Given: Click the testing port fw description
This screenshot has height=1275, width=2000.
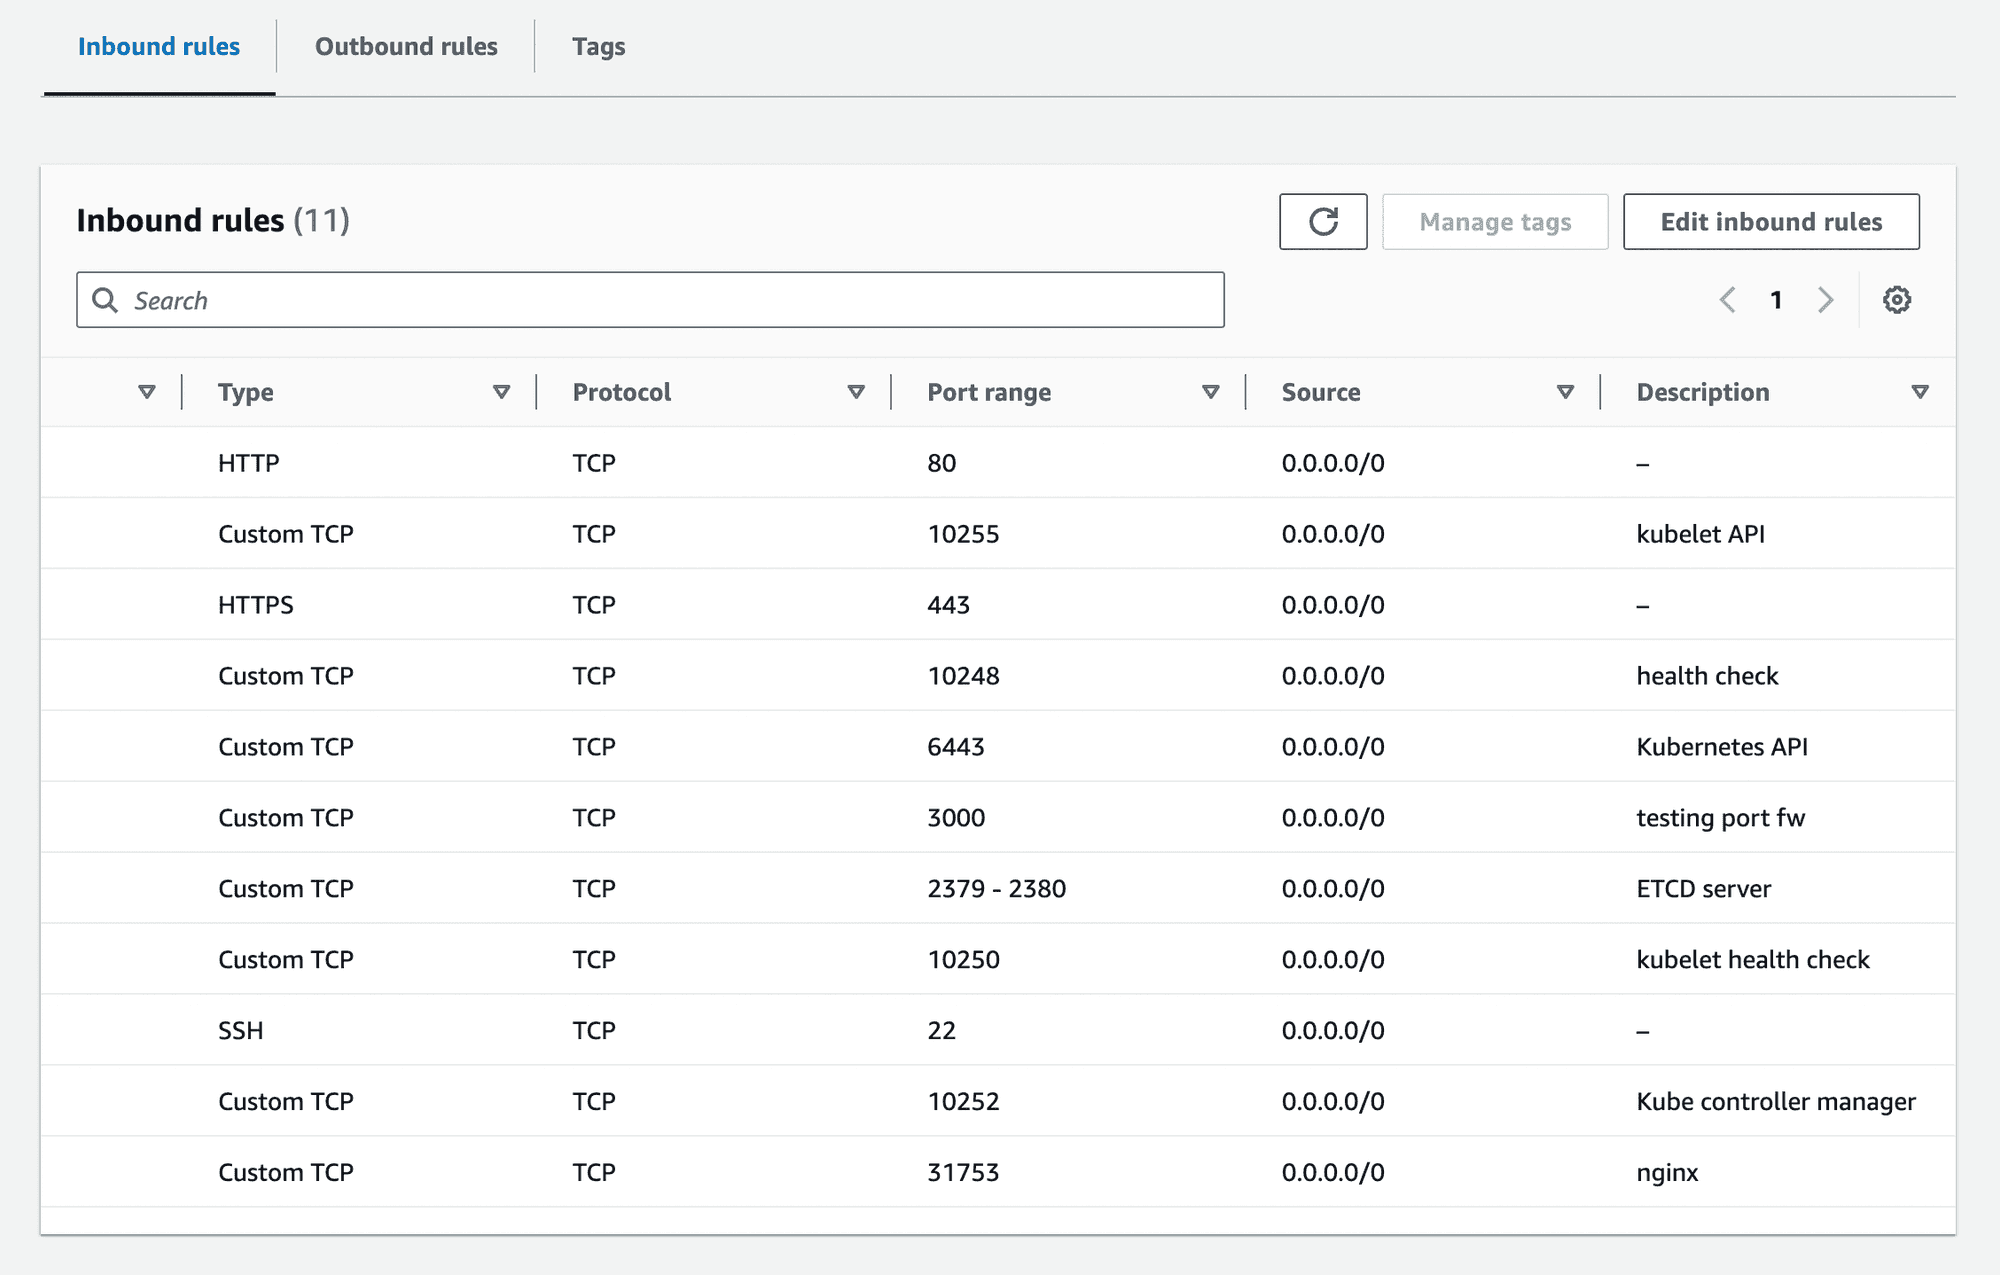Looking at the screenshot, I should click(1721, 818).
